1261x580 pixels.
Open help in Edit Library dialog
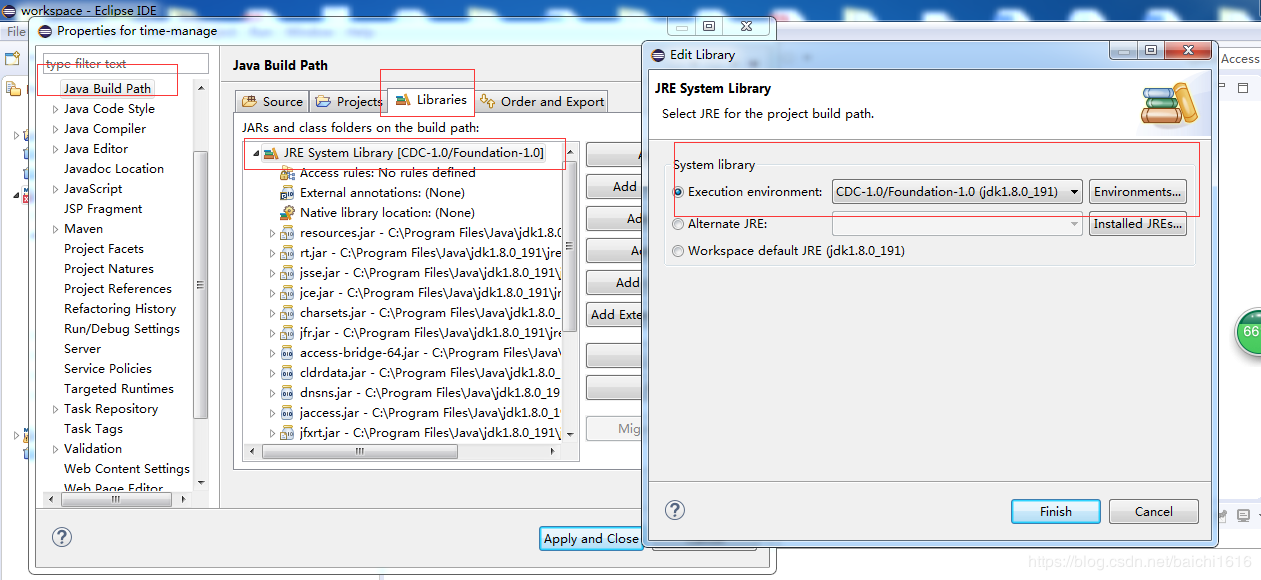[x=675, y=510]
